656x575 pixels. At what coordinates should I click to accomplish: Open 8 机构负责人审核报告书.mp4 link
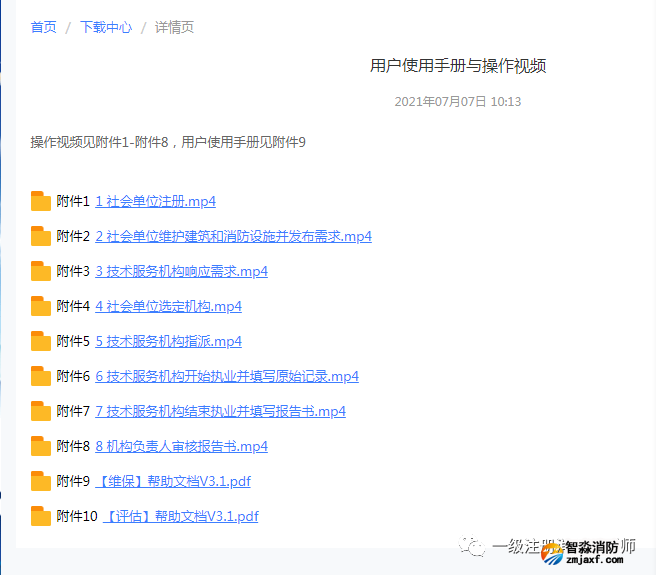[181, 446]
